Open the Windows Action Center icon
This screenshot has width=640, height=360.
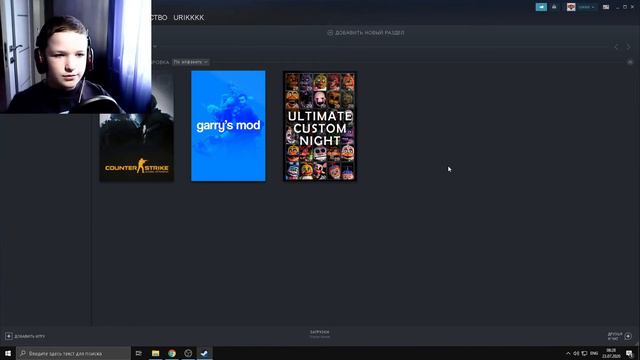(629, 353)
